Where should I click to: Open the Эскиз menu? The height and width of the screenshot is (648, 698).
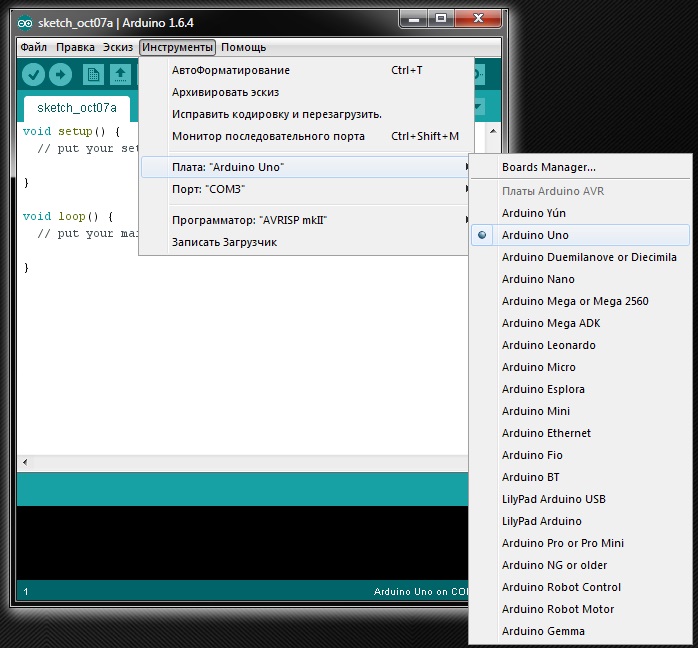(118, 47)
